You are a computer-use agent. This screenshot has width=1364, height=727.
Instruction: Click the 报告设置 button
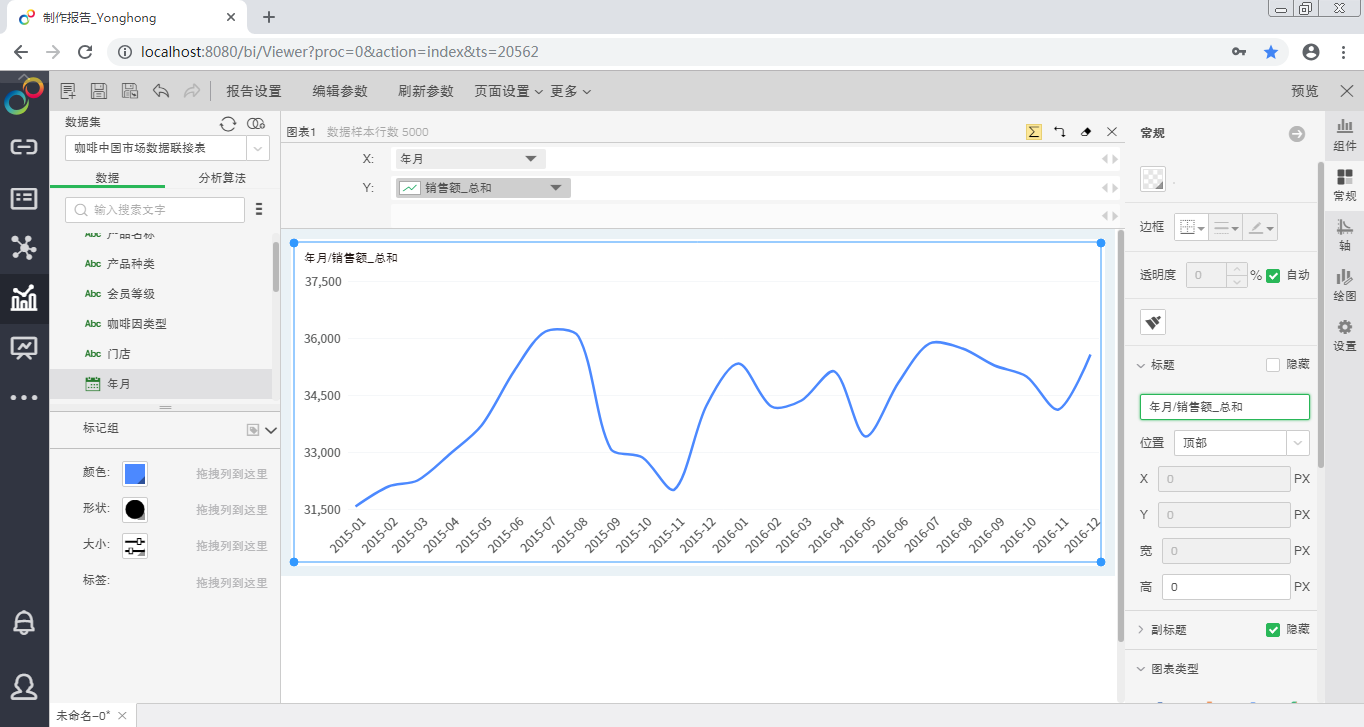point(254,91)
